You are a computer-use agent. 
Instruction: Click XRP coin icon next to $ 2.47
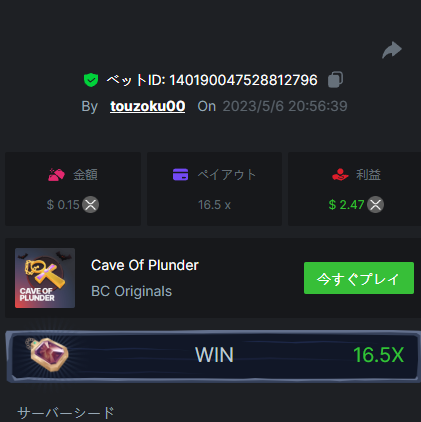pyautogui.click(x=375, y=205)
